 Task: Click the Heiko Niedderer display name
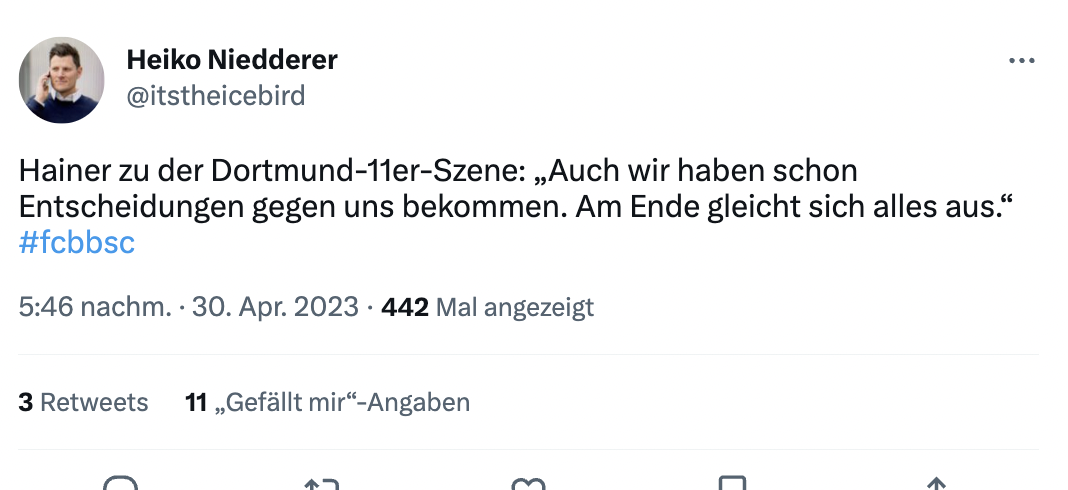pos(231,60)
